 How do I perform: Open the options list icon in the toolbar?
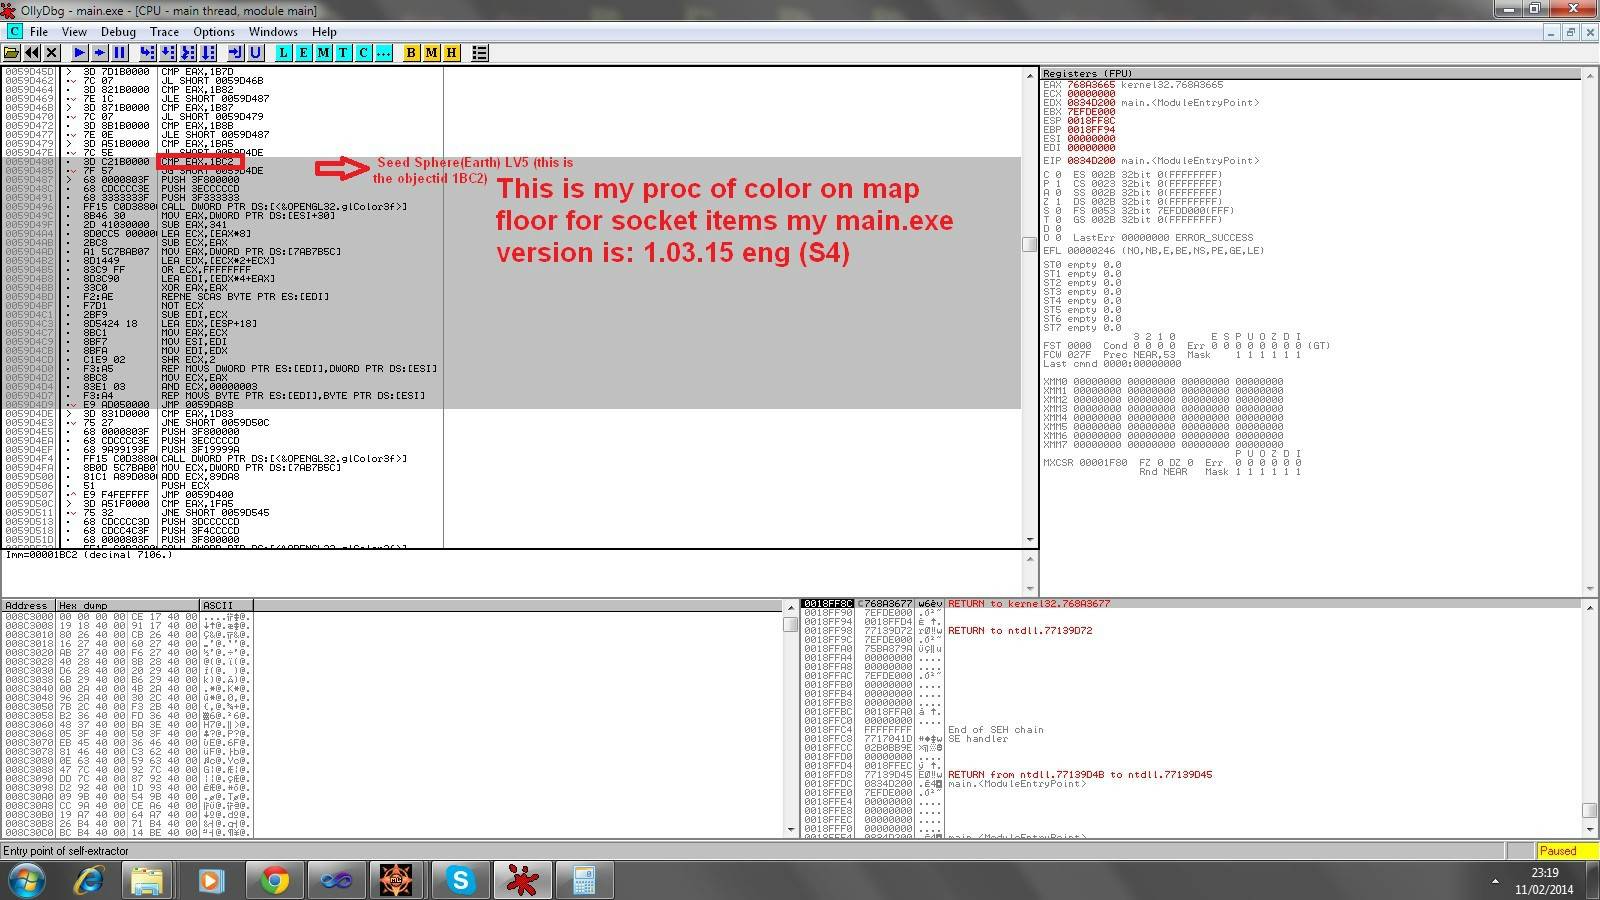[x=480, y=52]
